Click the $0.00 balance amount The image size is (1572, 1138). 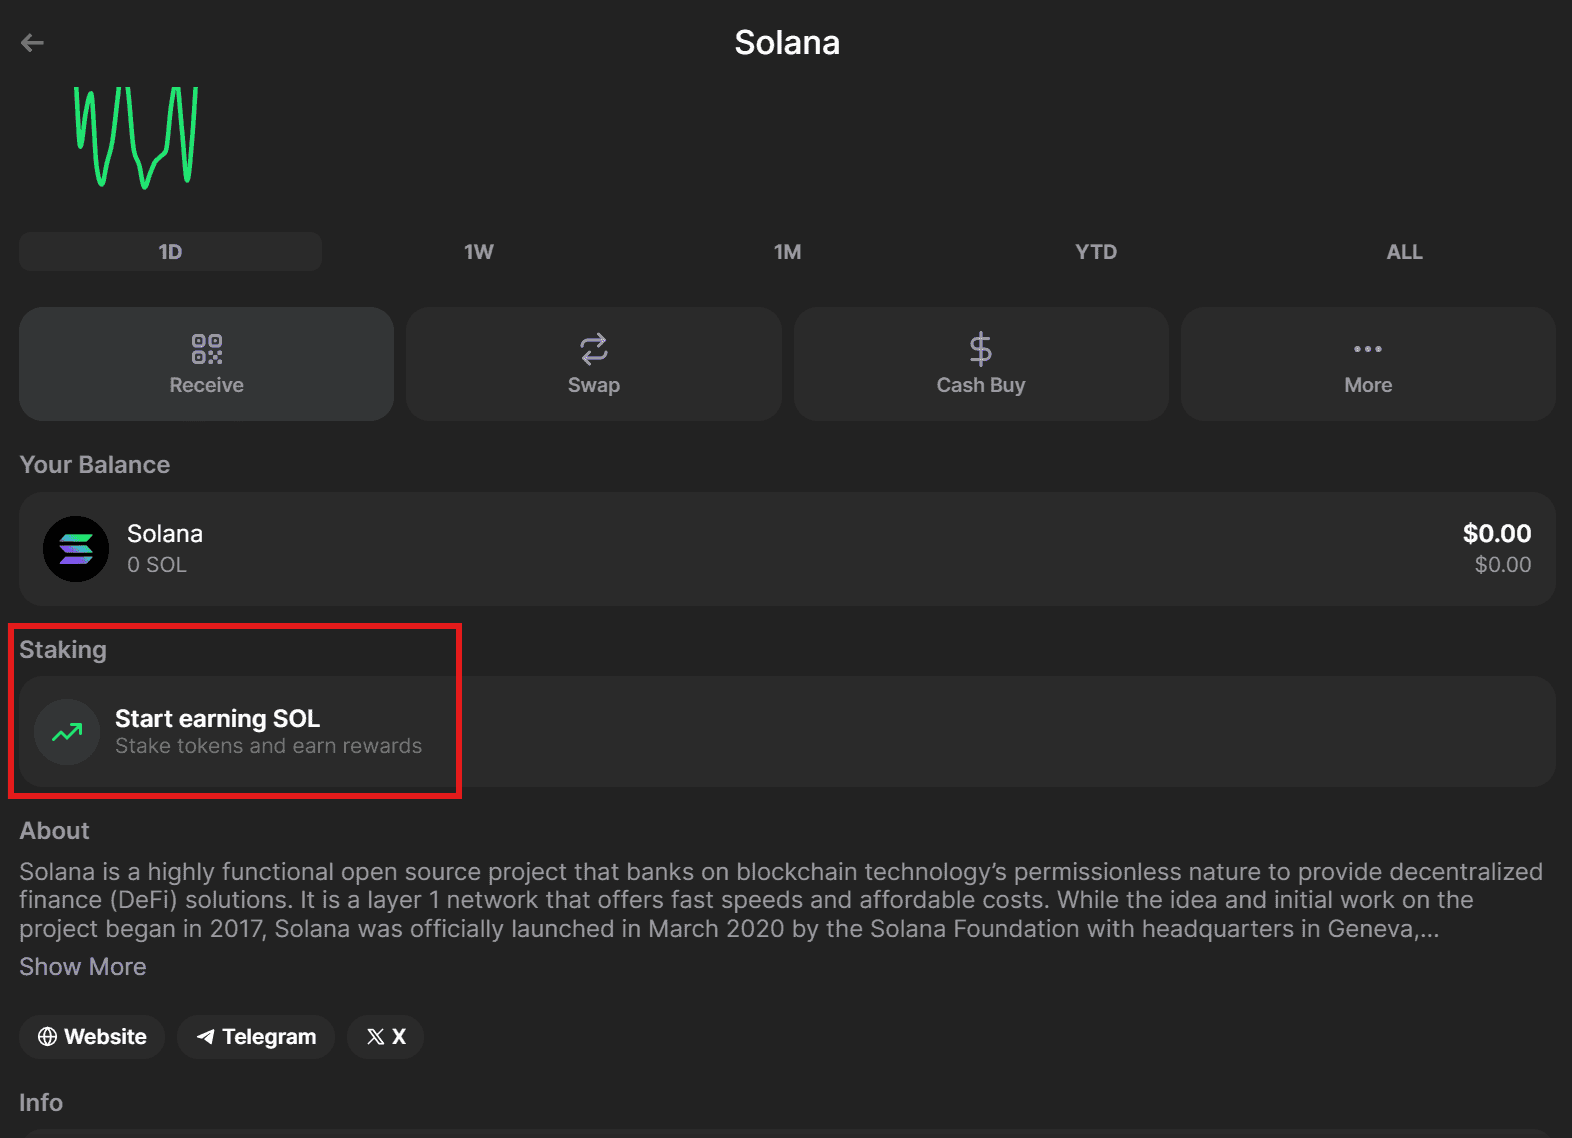click(x=1496, y=534)
